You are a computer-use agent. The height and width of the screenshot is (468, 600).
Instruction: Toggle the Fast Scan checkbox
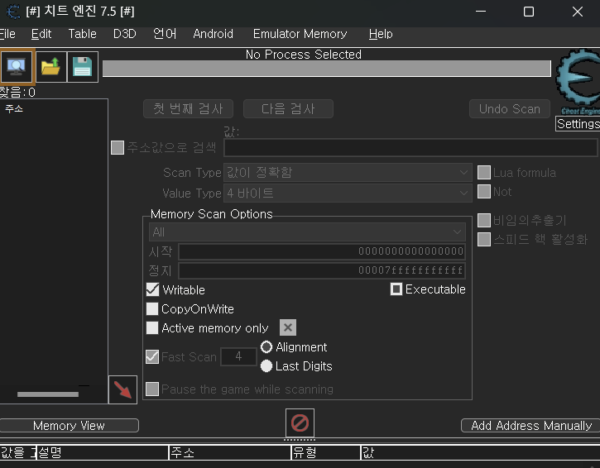coord(152,357)
